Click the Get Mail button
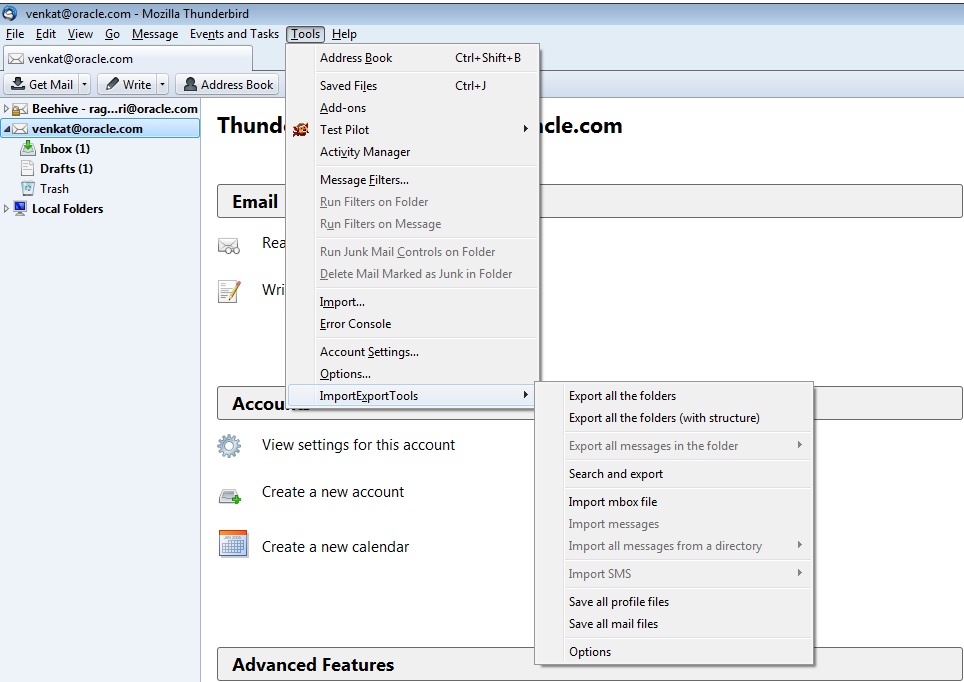Screen dimensions: 964x682 pyautogui.click(x=42, y=84)
